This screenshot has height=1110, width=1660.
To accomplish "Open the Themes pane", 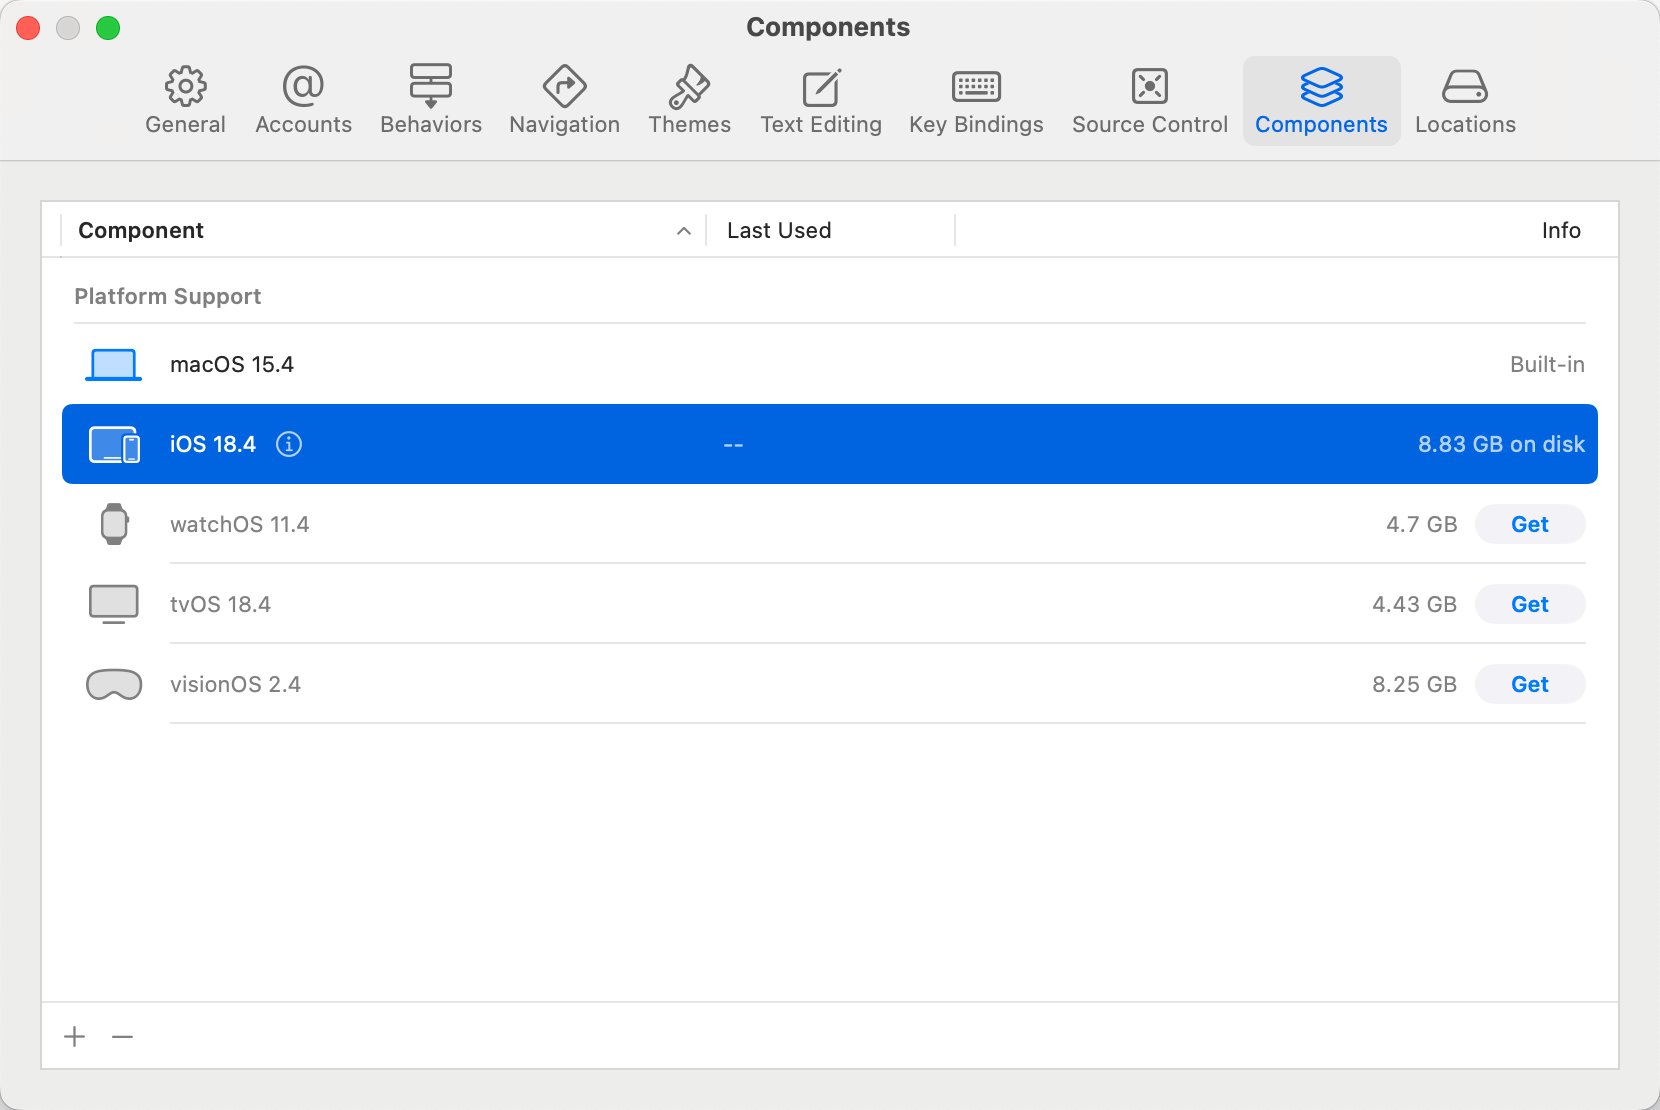I will coord(689,101).
